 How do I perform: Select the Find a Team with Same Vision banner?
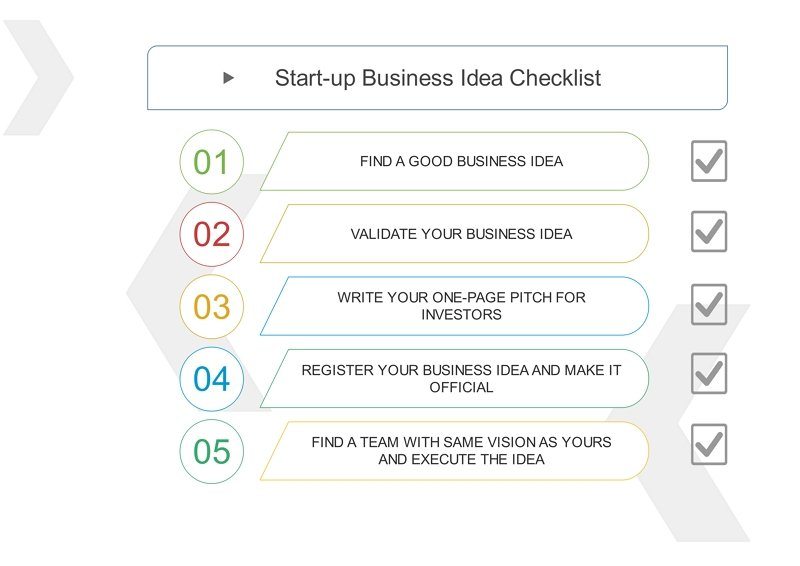455,451
